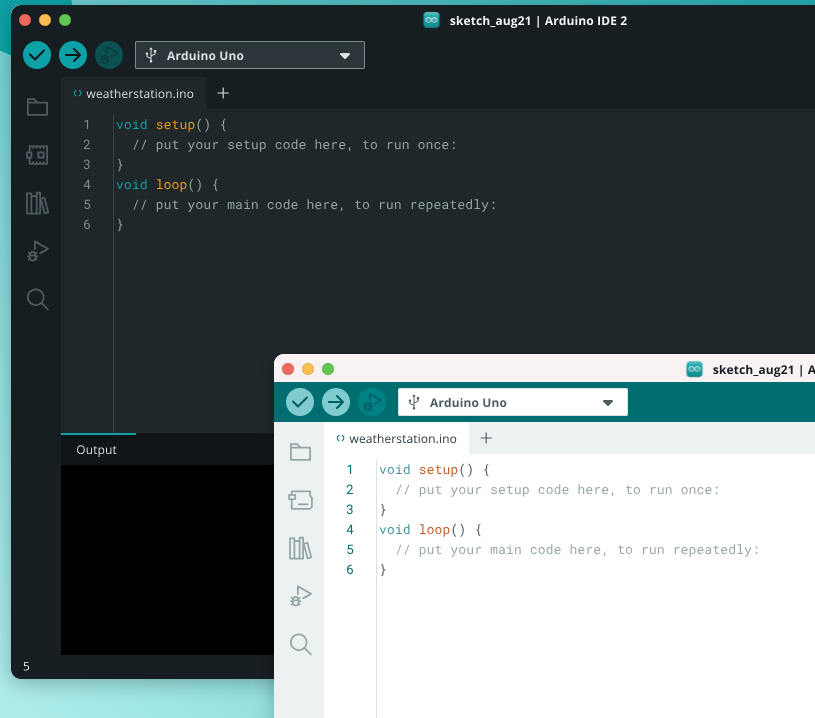Open Search panel in dark sidebar

[37, 299]
